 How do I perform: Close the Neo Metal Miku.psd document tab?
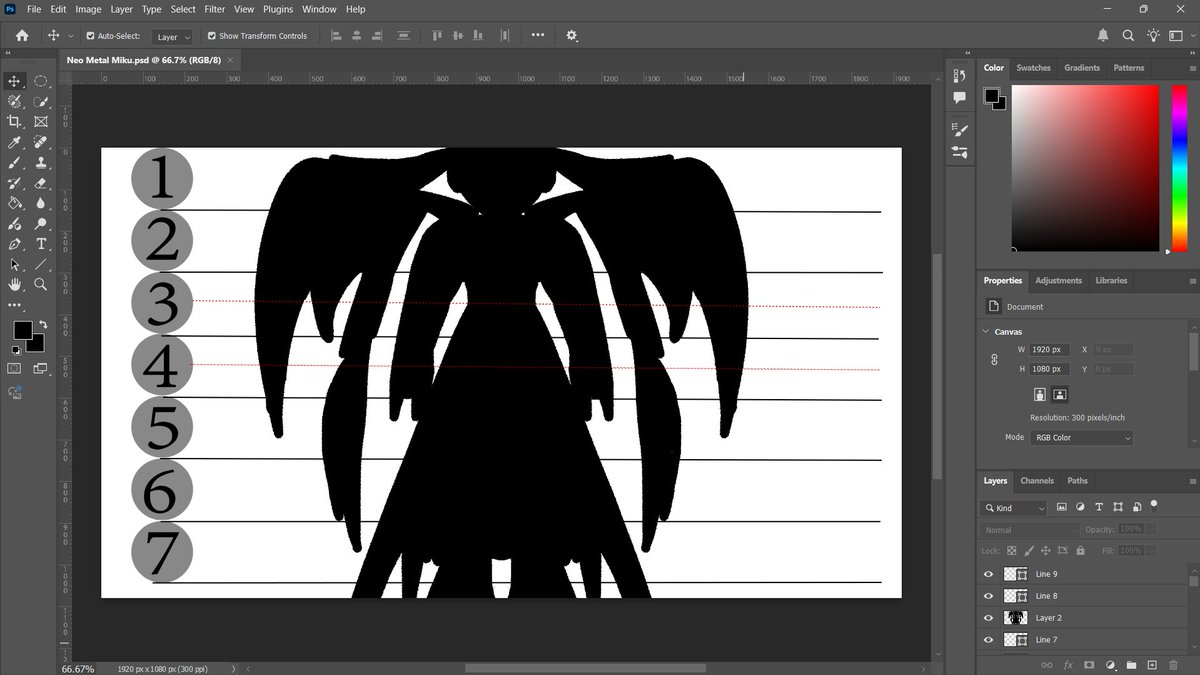coord(231,60)
